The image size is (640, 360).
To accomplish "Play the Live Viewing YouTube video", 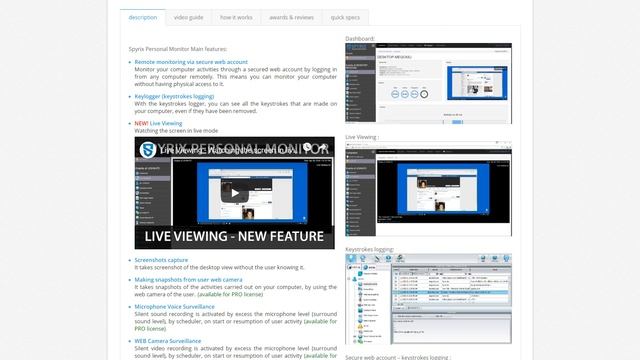I will tap(235, 193).
